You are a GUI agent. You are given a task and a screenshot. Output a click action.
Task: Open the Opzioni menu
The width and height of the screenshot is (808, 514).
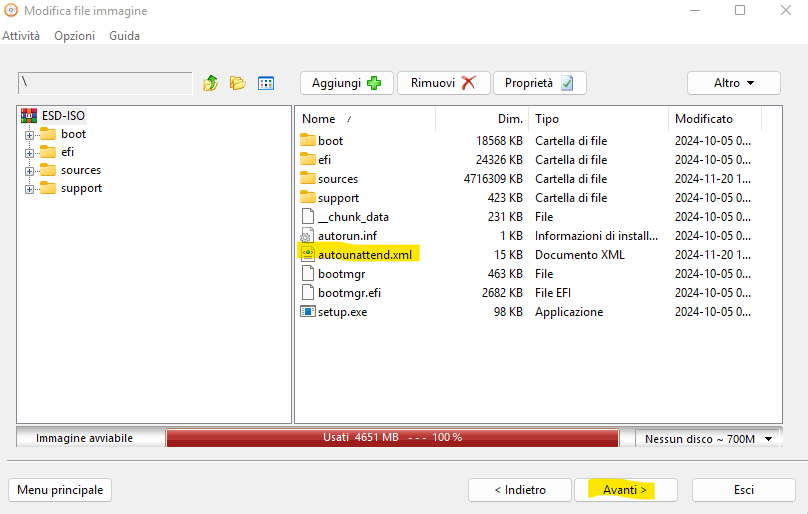pos(75,36)
